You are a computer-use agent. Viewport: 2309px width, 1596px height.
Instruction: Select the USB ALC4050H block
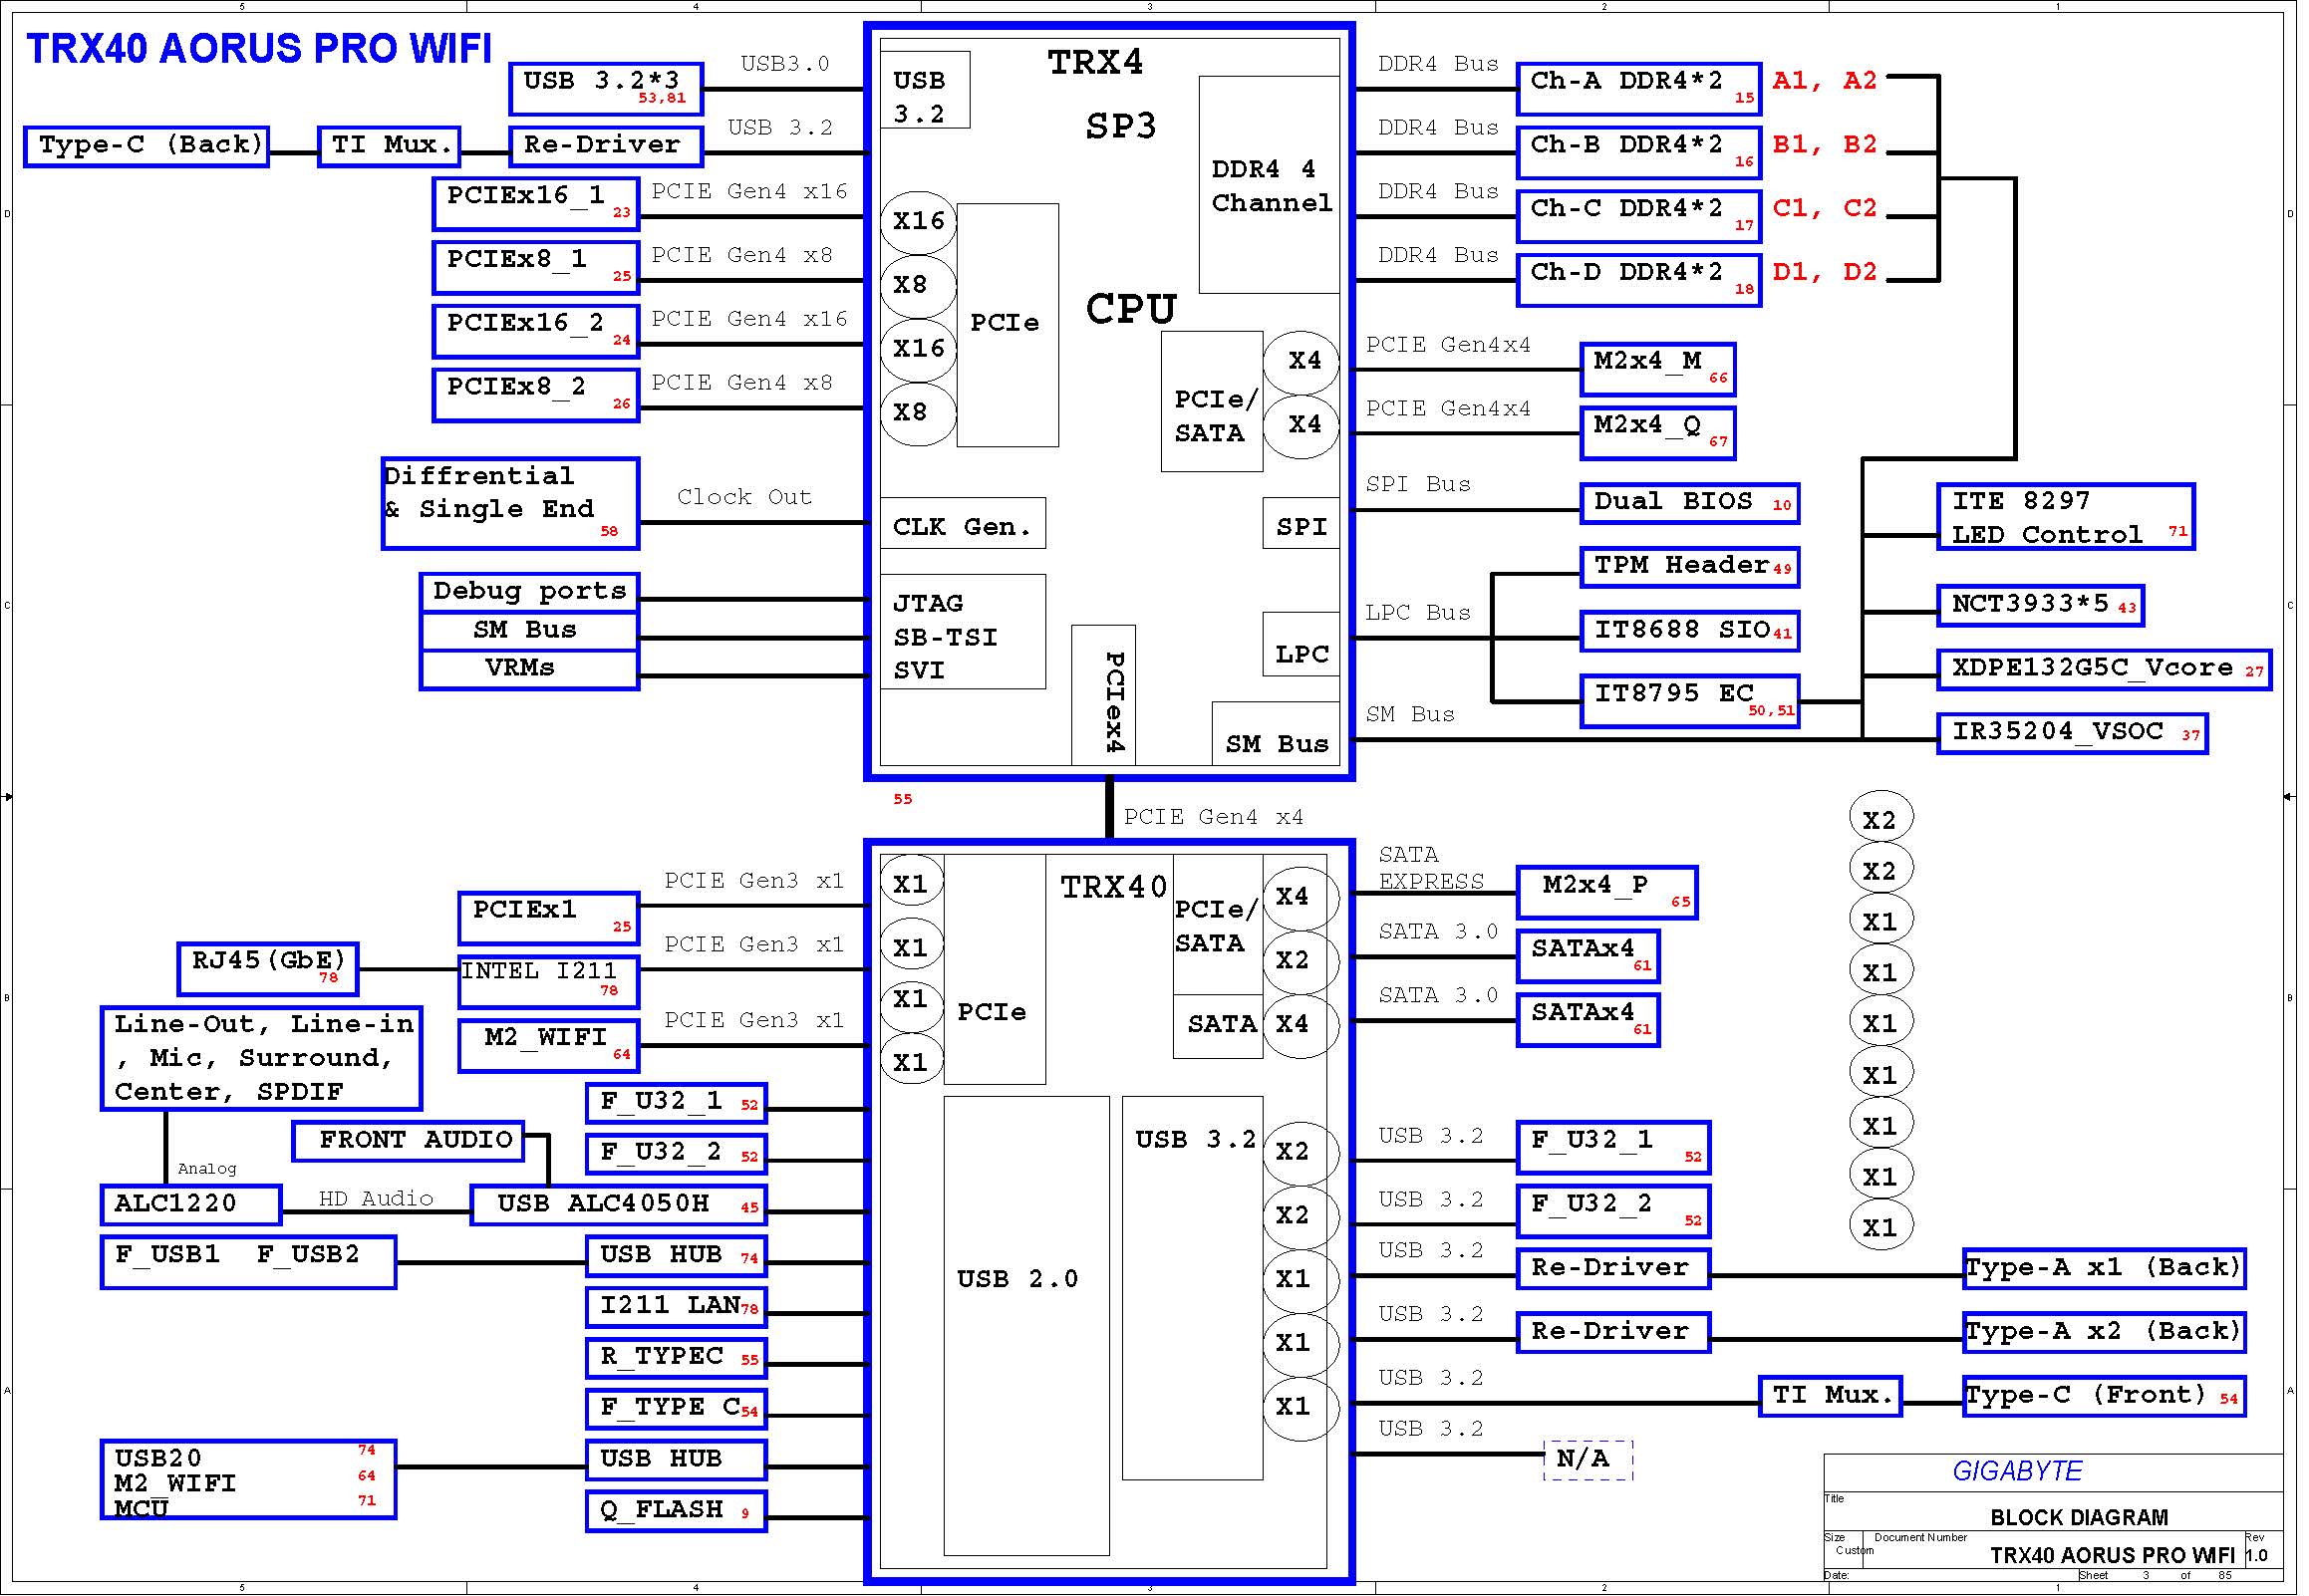[x=619, y=1205]
